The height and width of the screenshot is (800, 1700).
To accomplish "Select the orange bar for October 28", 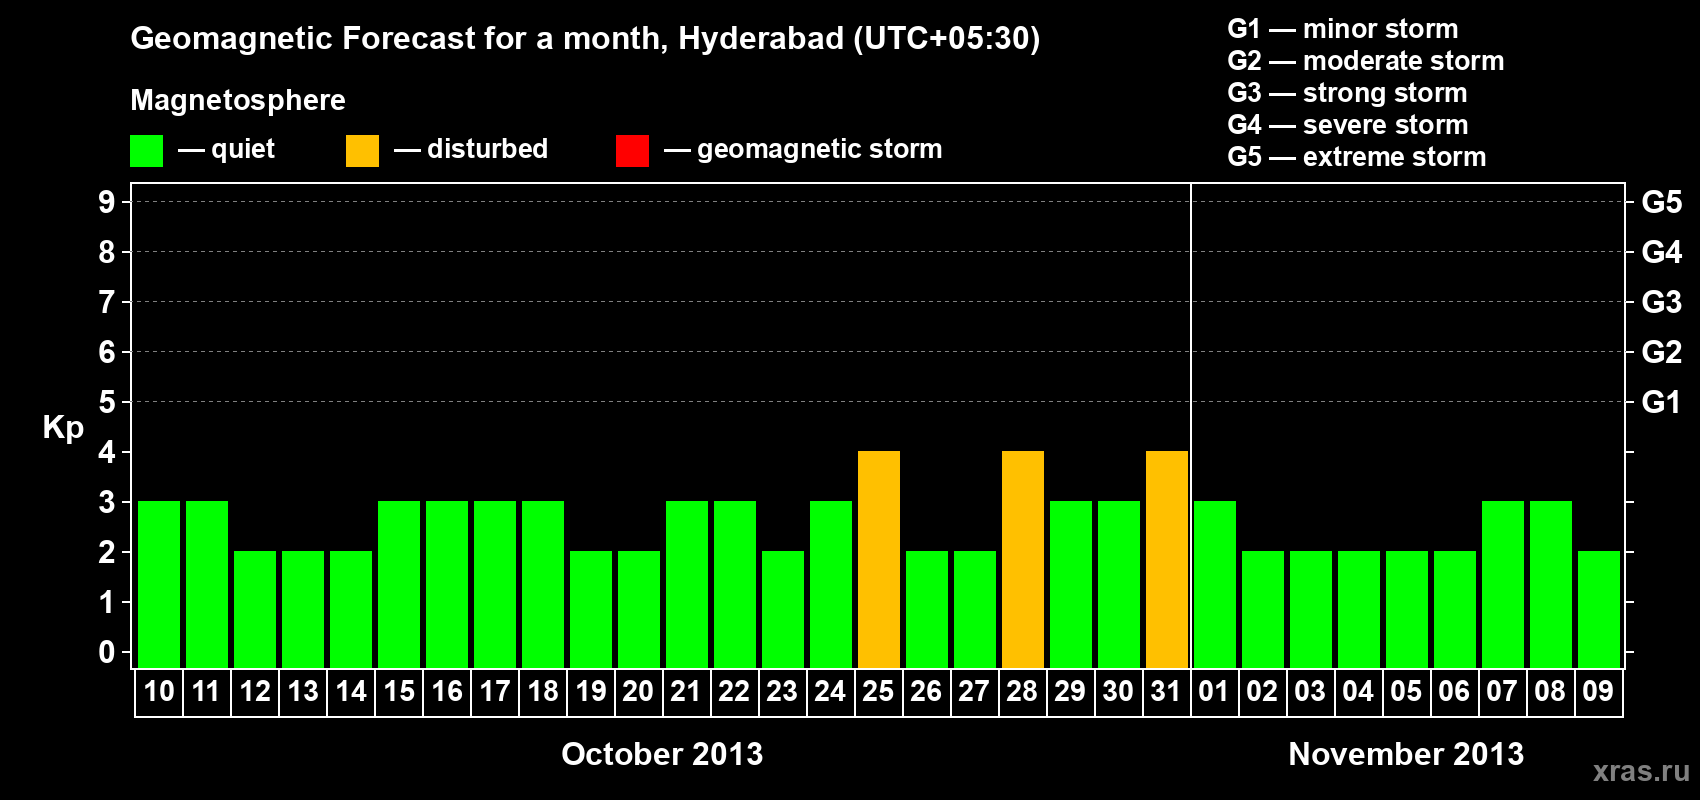I will (x=1023, y=559).
